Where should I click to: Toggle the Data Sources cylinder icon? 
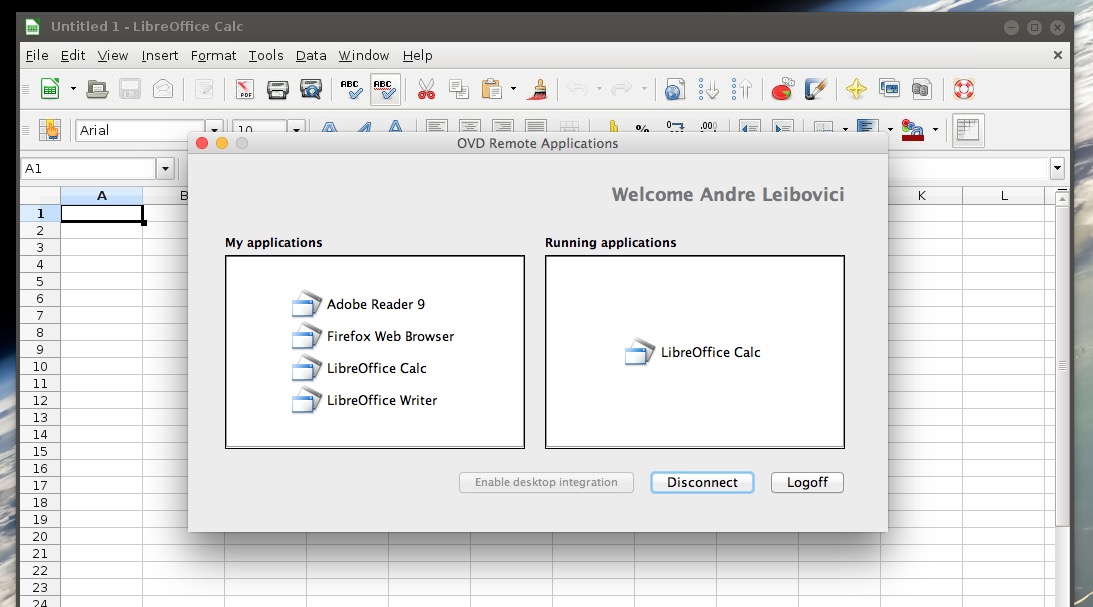(922, 89)
